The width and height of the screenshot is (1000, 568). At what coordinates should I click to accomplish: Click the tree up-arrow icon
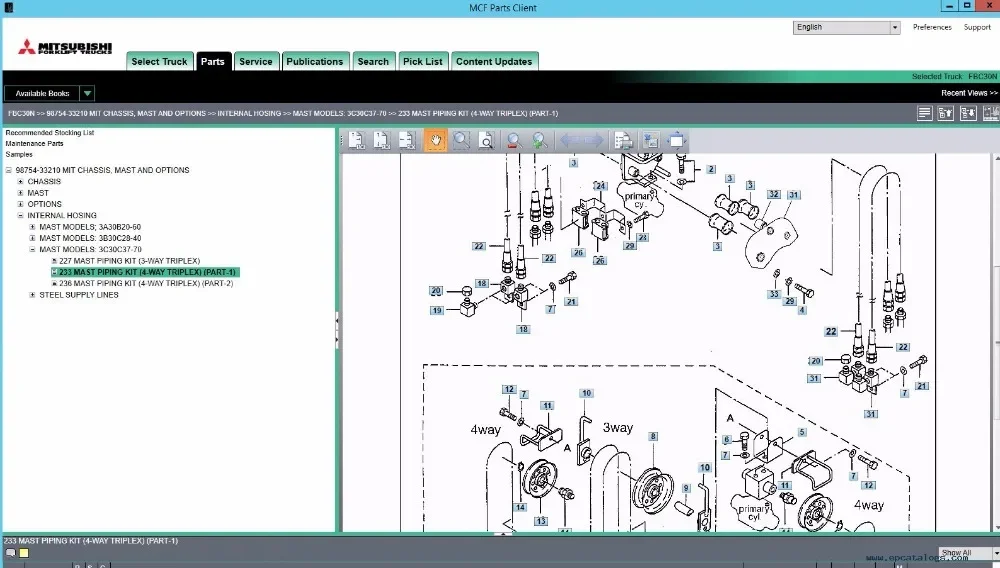coord(946,113)
